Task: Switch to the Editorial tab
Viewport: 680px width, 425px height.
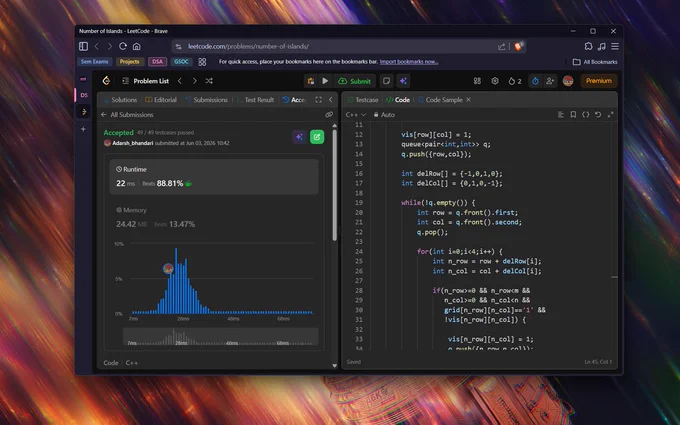Action: click(161, 100)
